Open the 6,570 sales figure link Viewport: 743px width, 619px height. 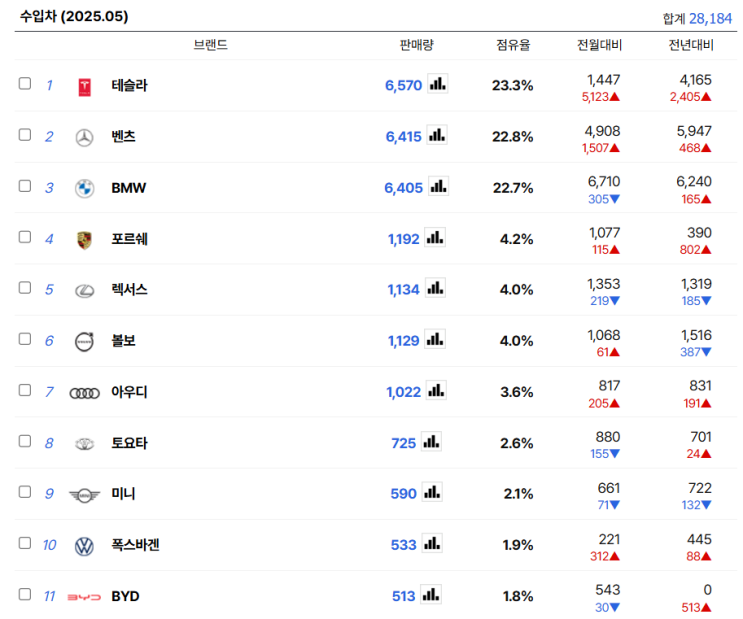(403, 85)
